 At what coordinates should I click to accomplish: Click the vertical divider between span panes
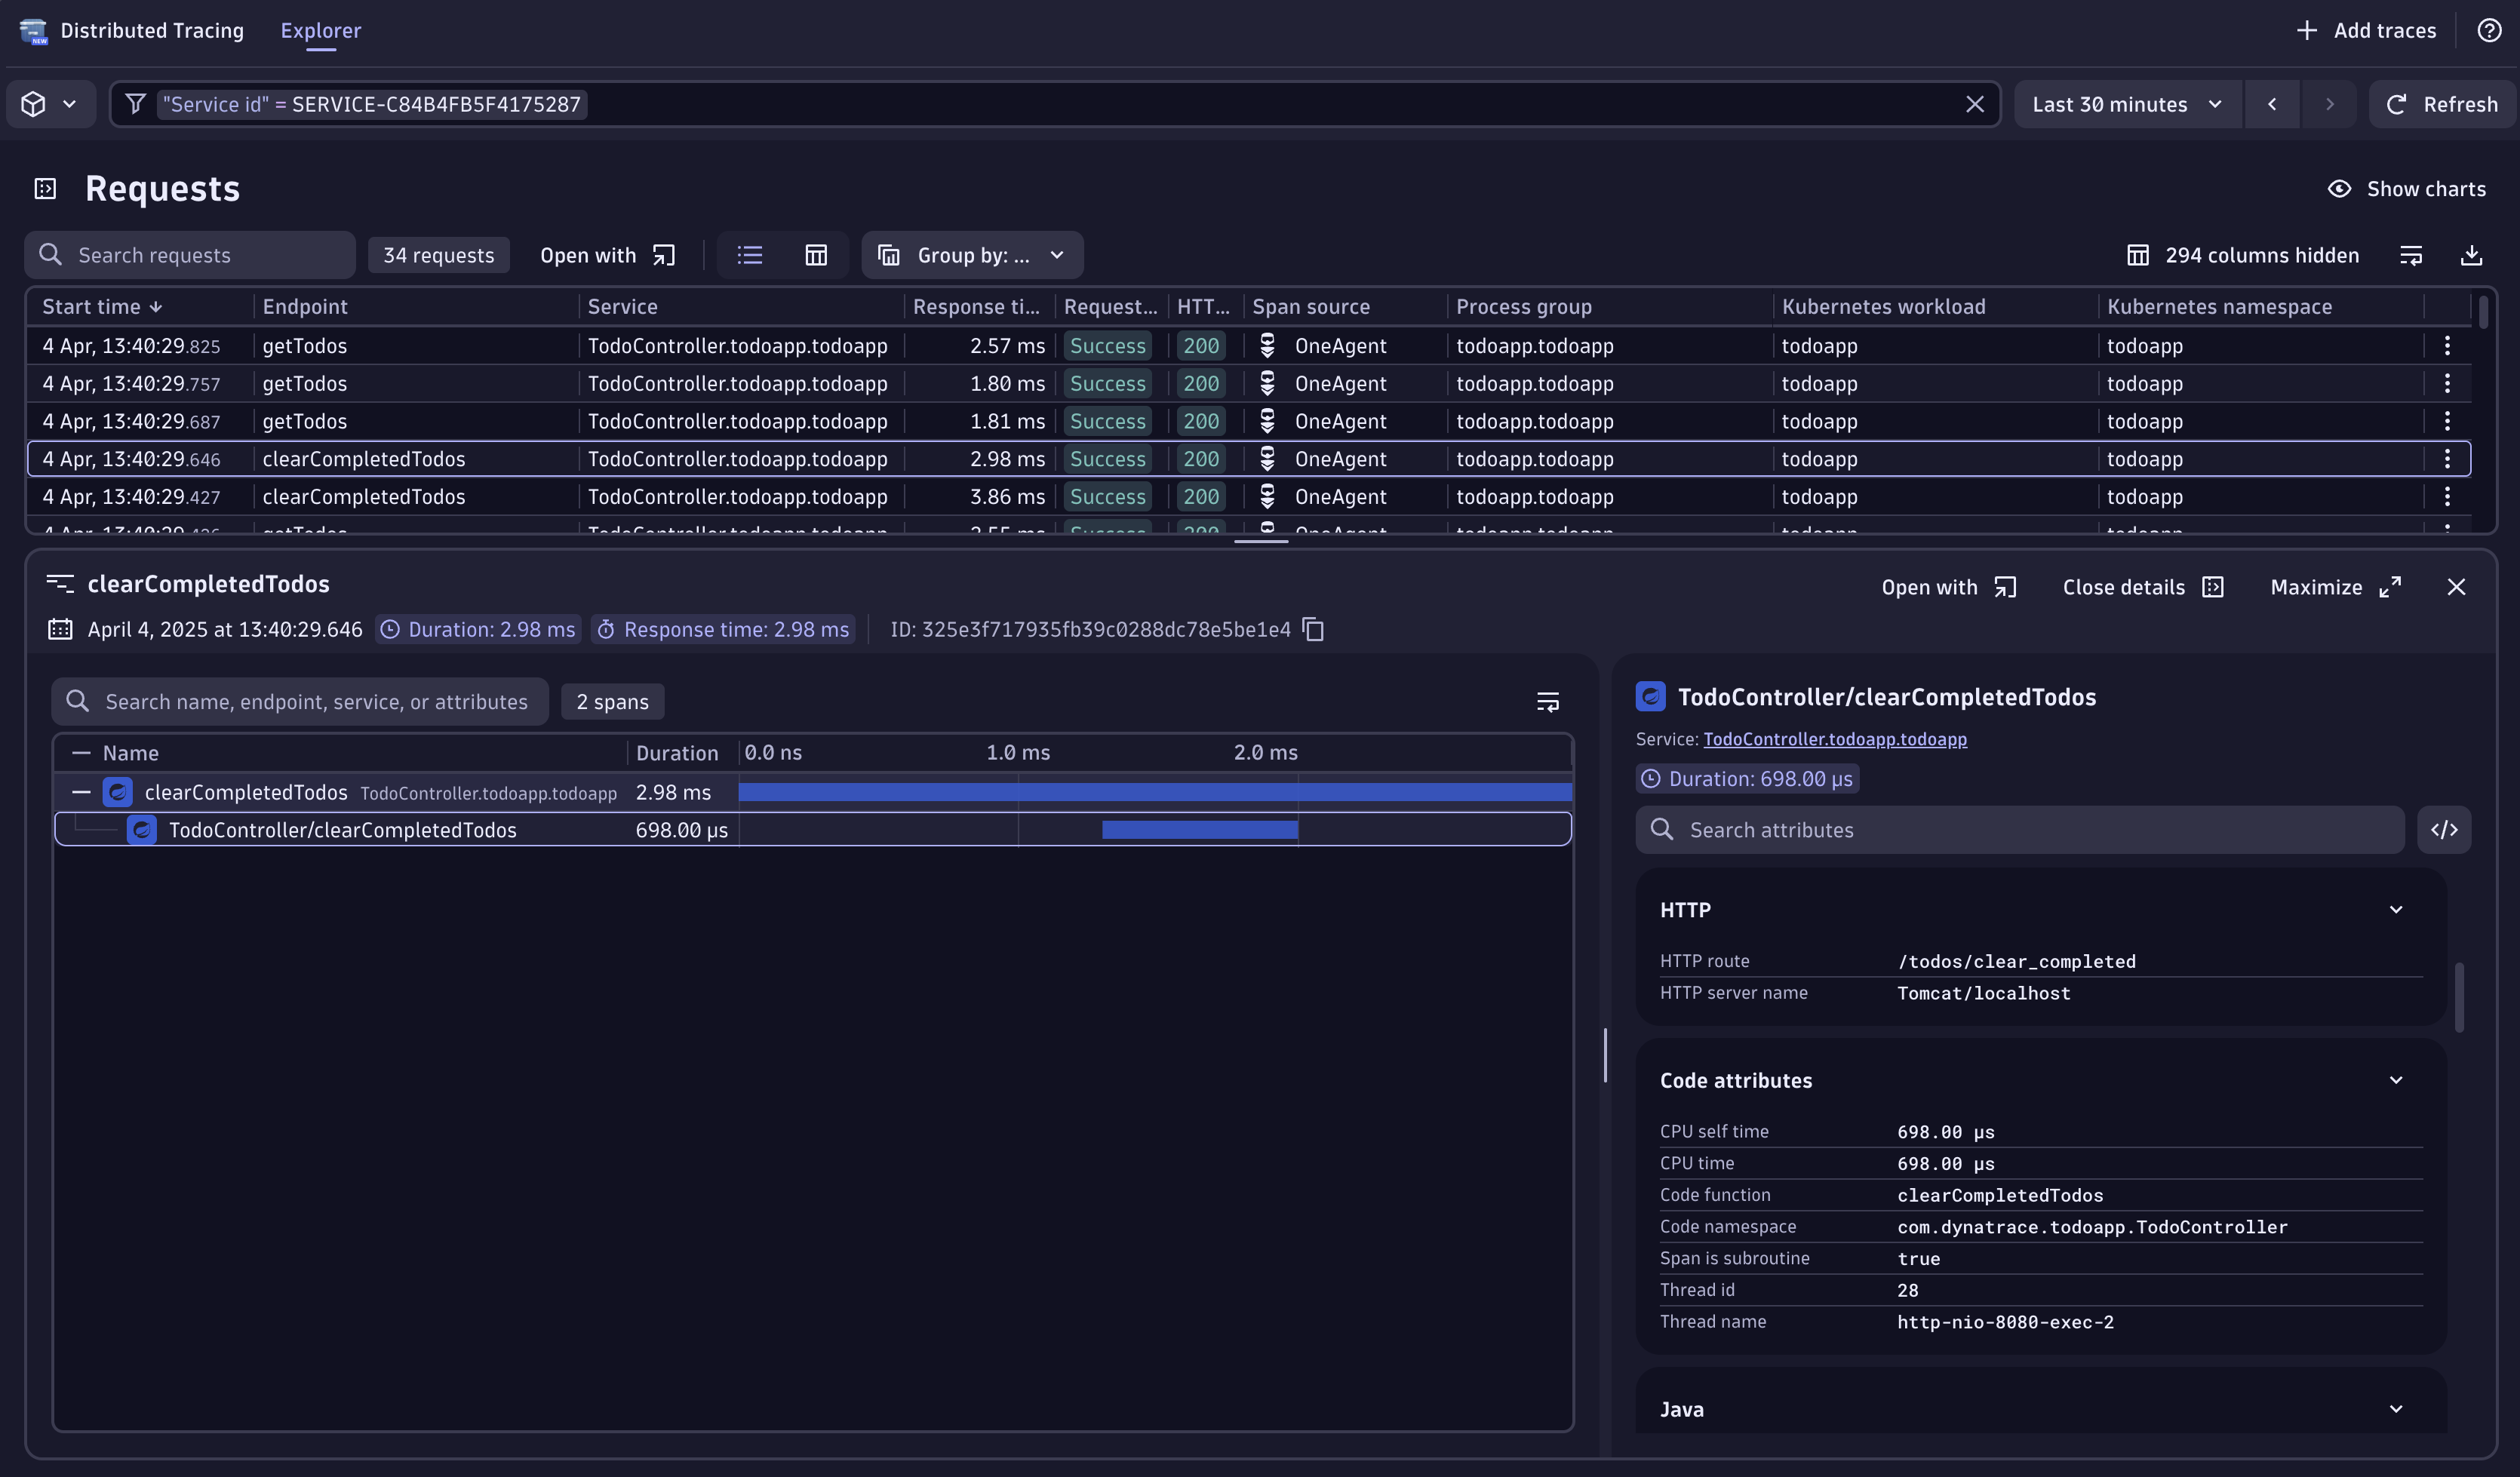tap(1605, 1055)
